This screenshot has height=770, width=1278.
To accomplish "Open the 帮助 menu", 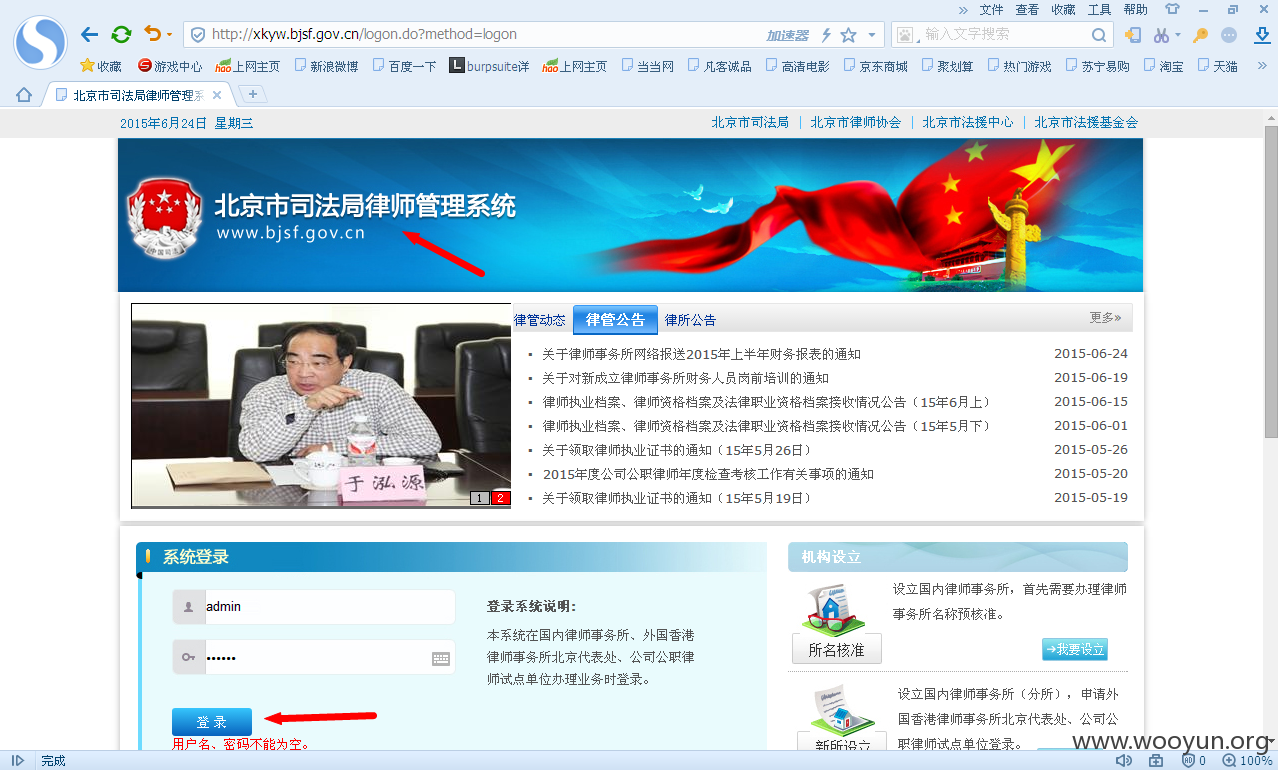I will point(1135,9).
